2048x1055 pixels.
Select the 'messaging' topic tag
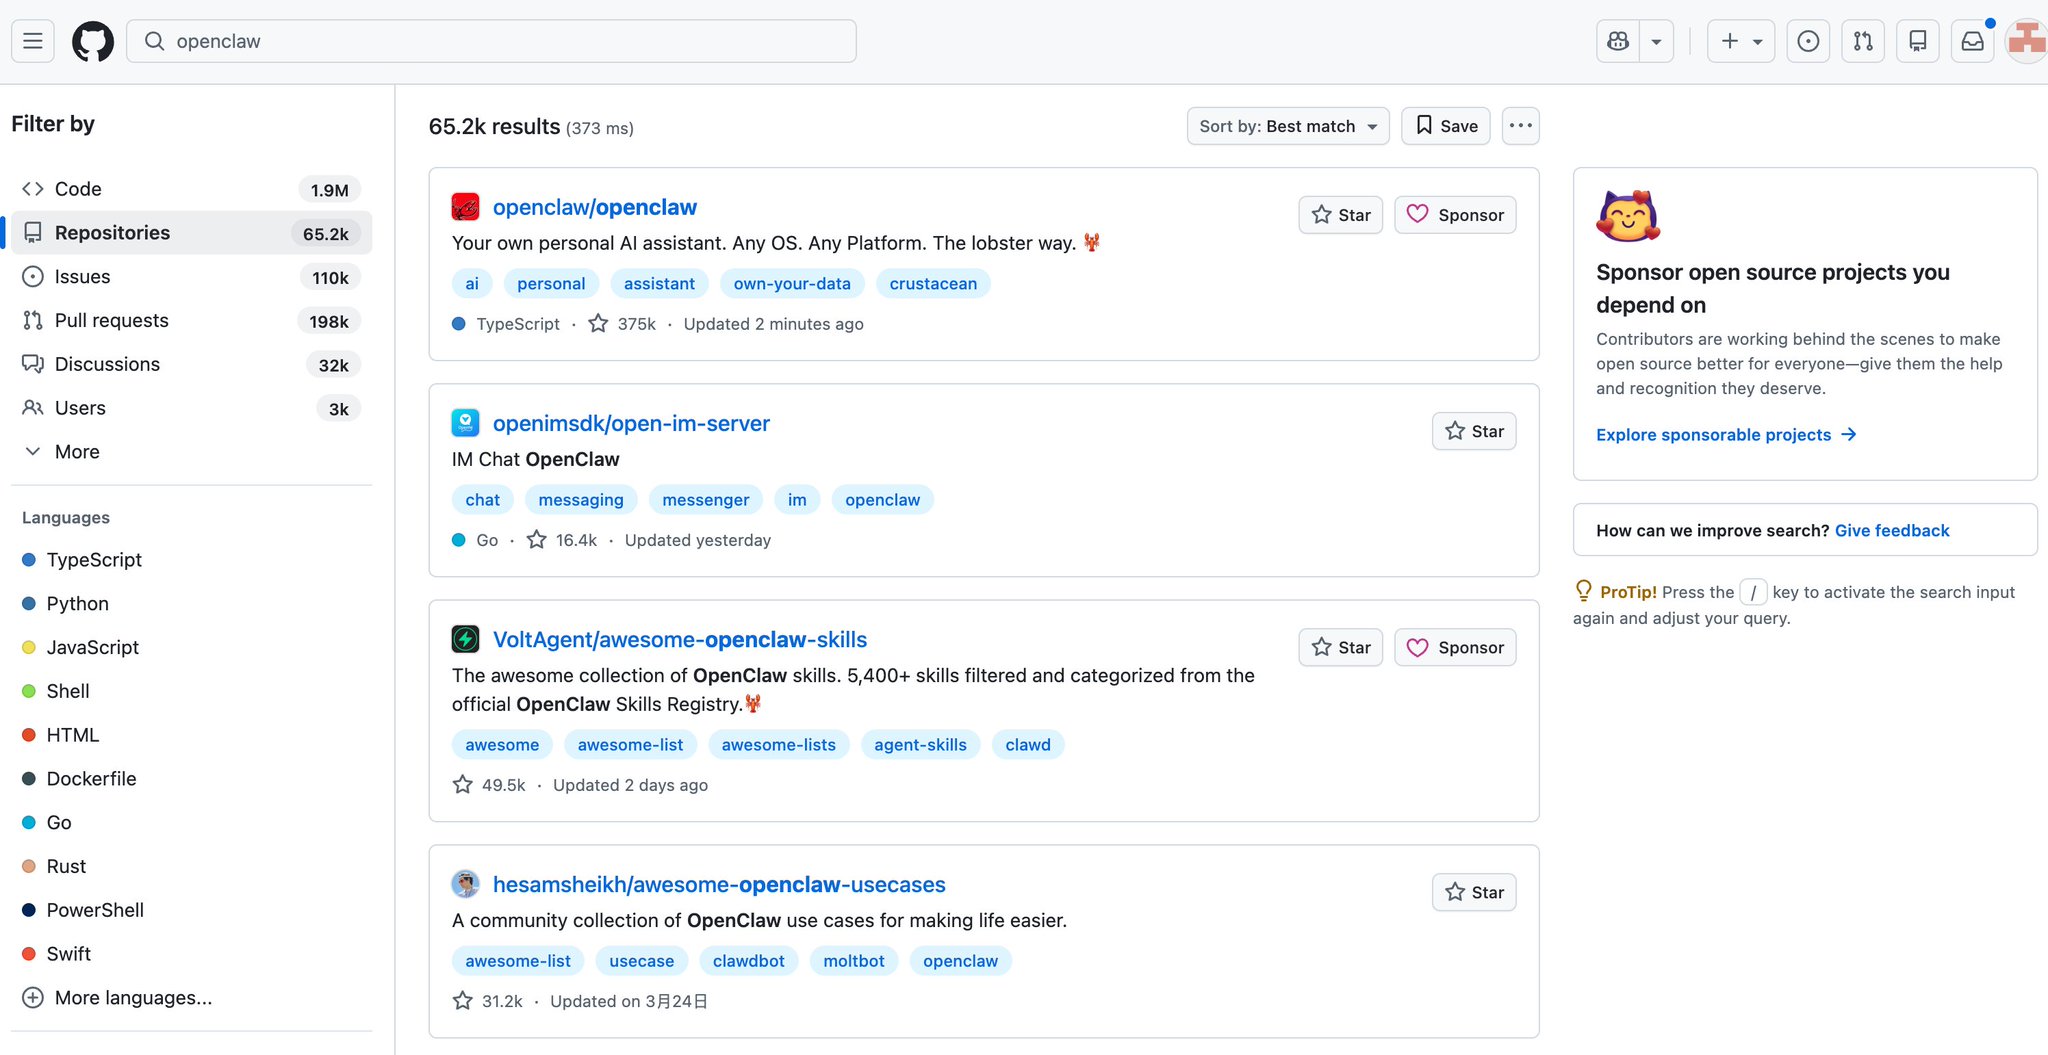[581, 500]
